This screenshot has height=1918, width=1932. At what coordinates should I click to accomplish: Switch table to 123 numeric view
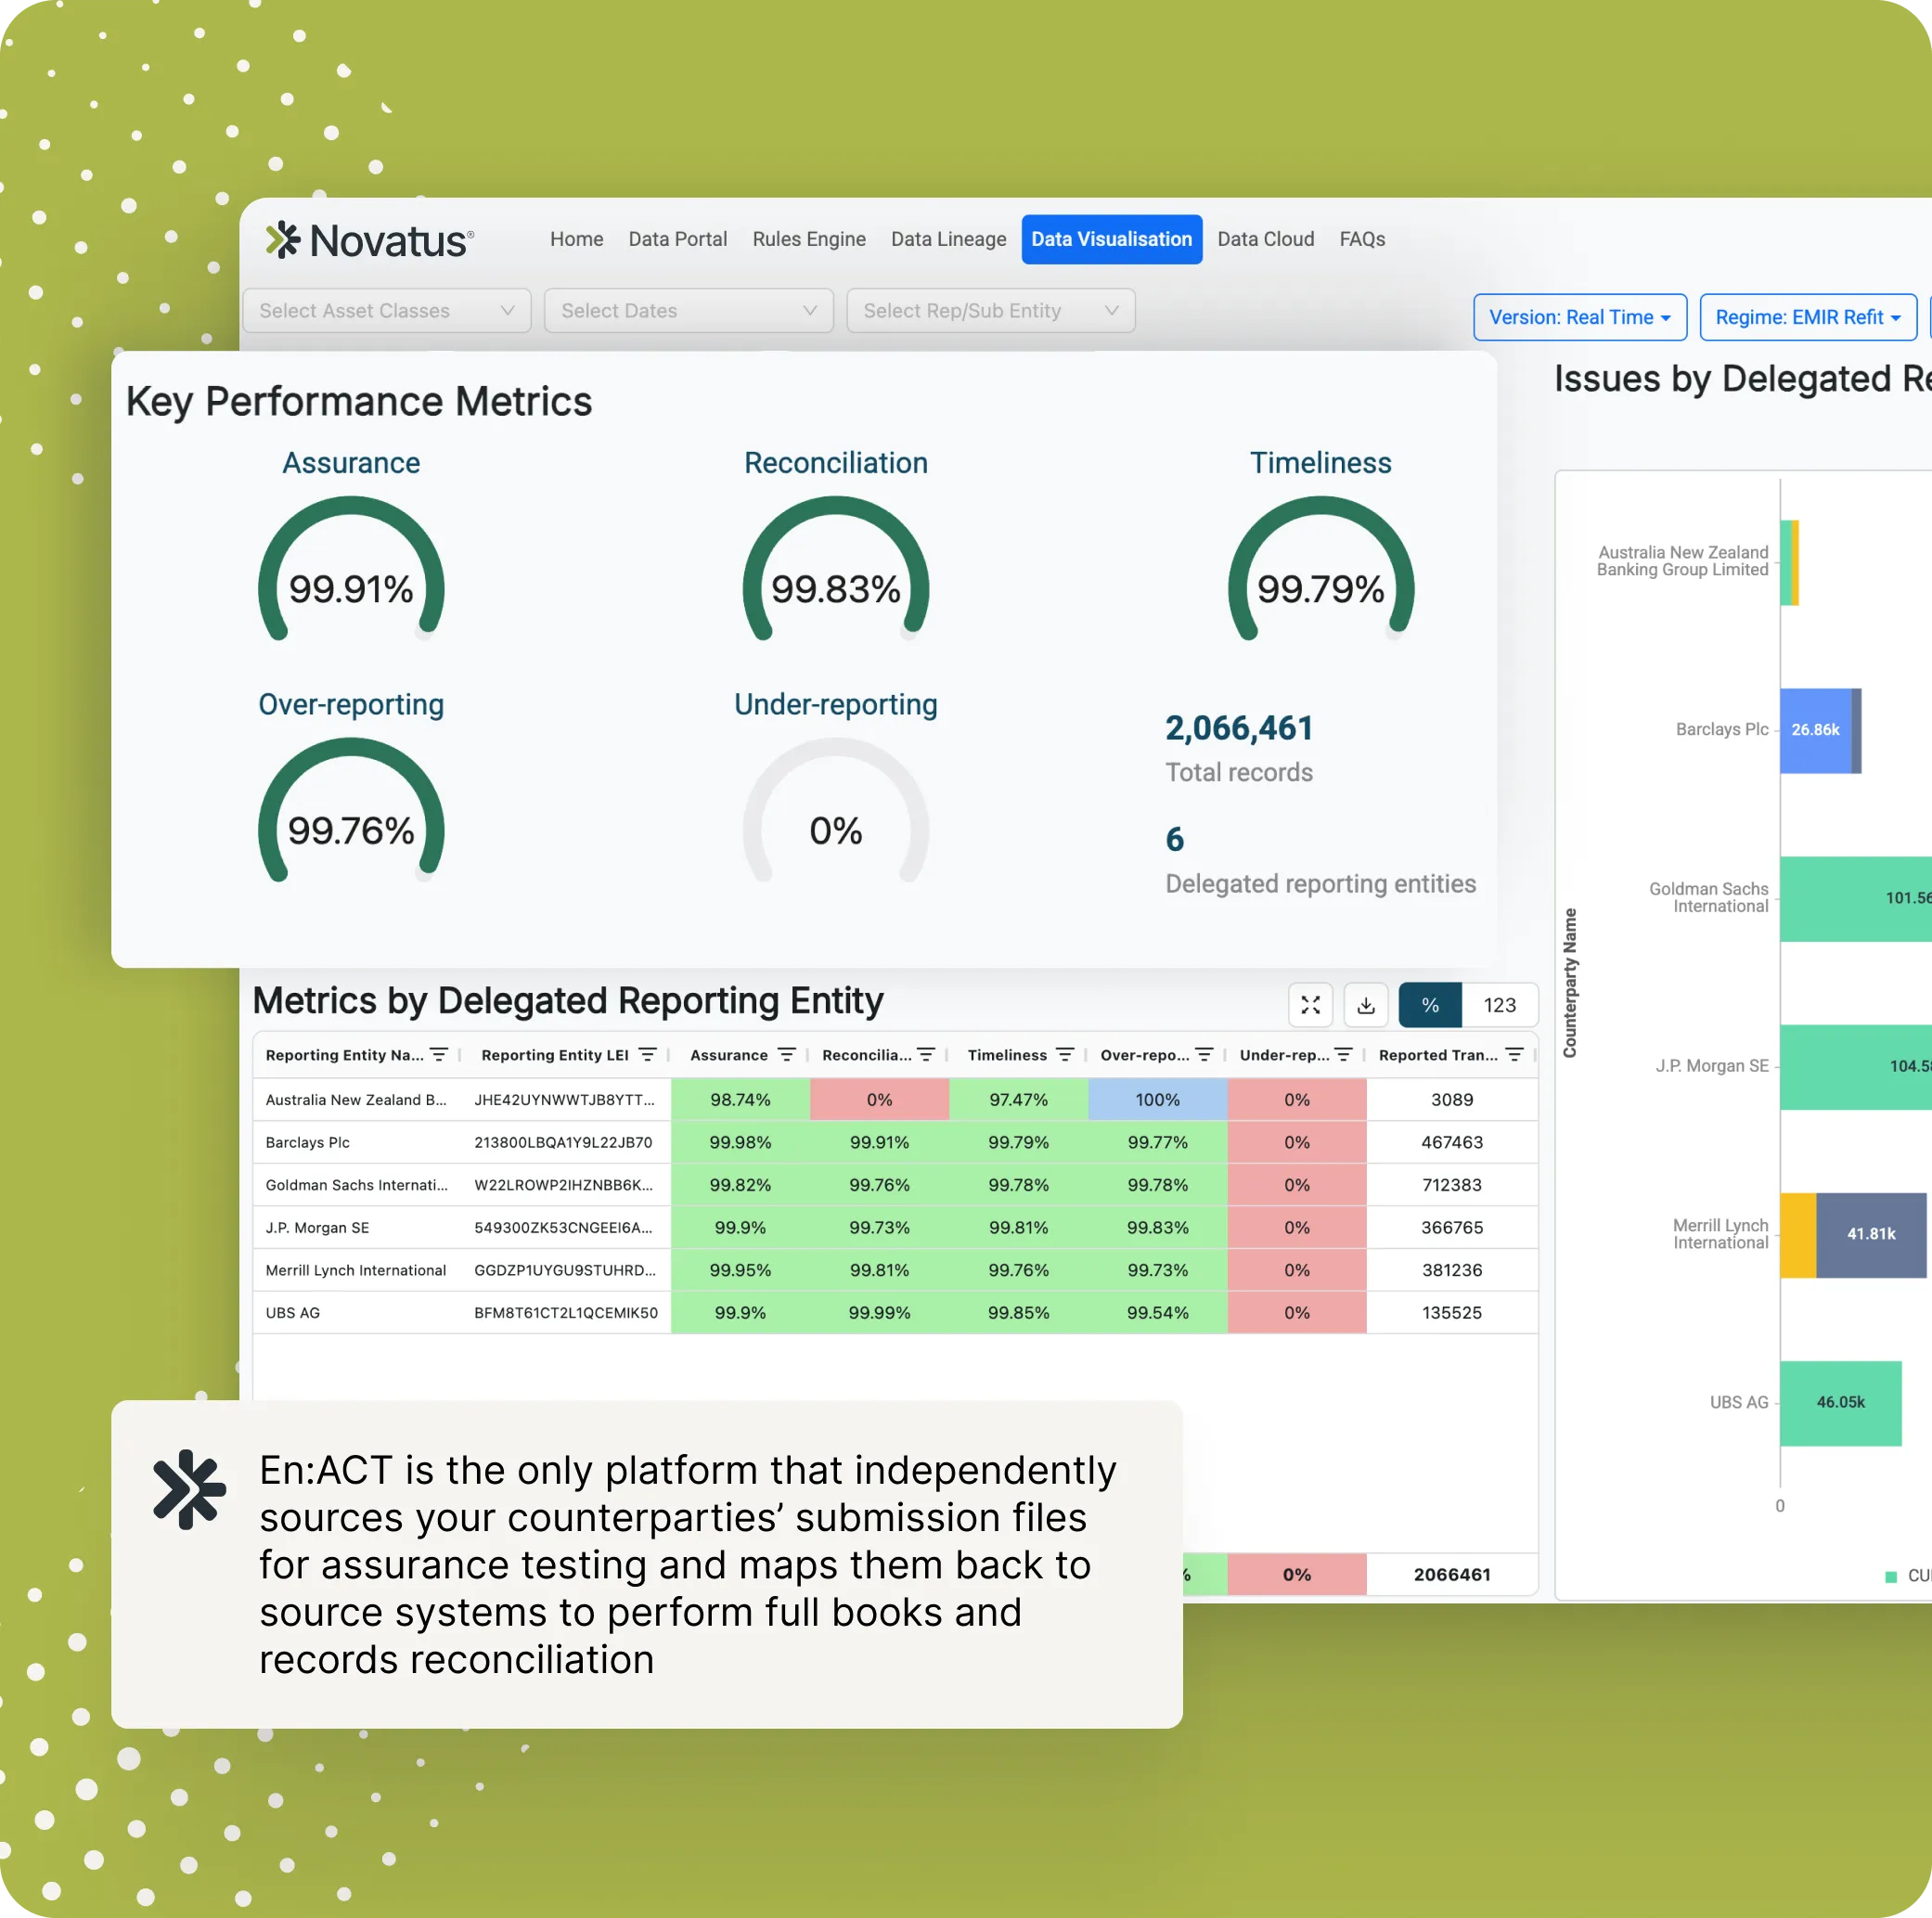pyautogui.click(x=1499, y=1005)
